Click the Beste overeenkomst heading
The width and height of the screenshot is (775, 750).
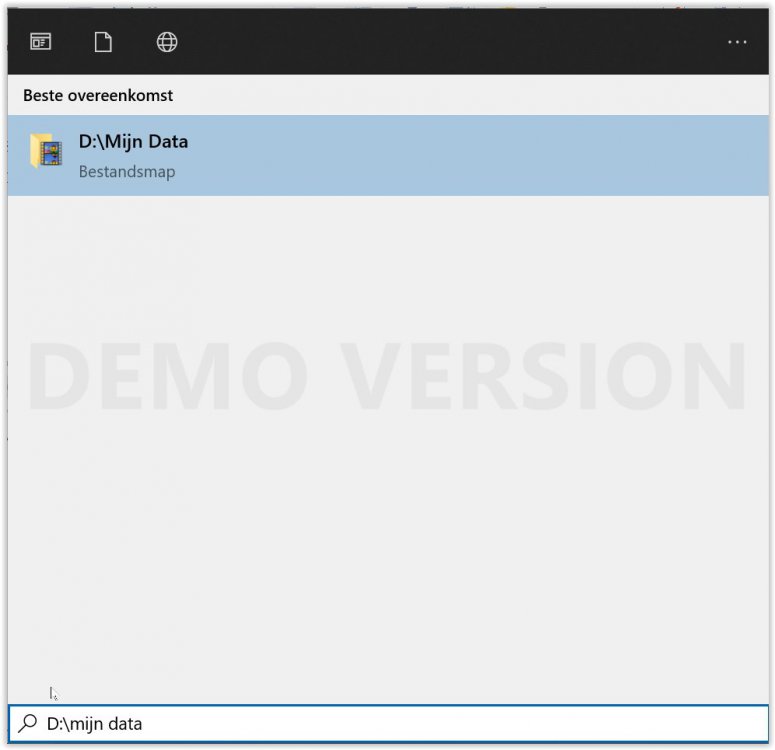98,95
